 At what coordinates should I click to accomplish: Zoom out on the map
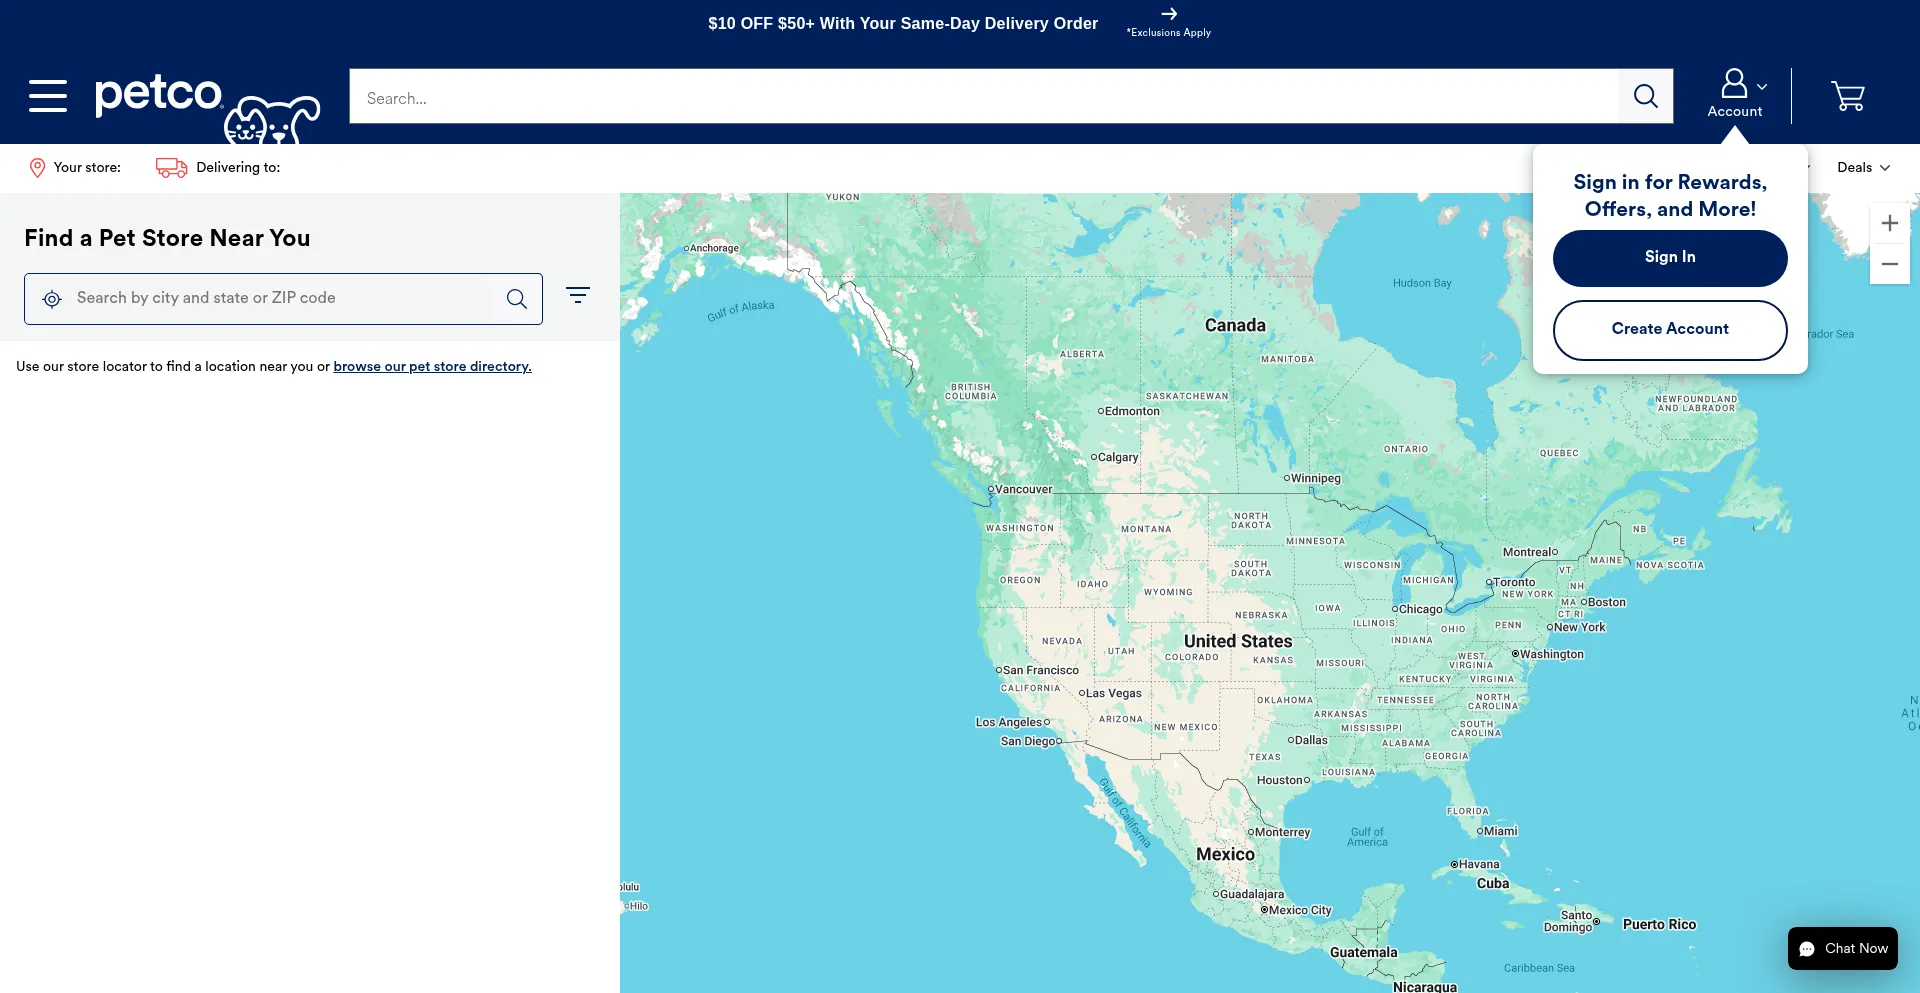pos(1889,264)
